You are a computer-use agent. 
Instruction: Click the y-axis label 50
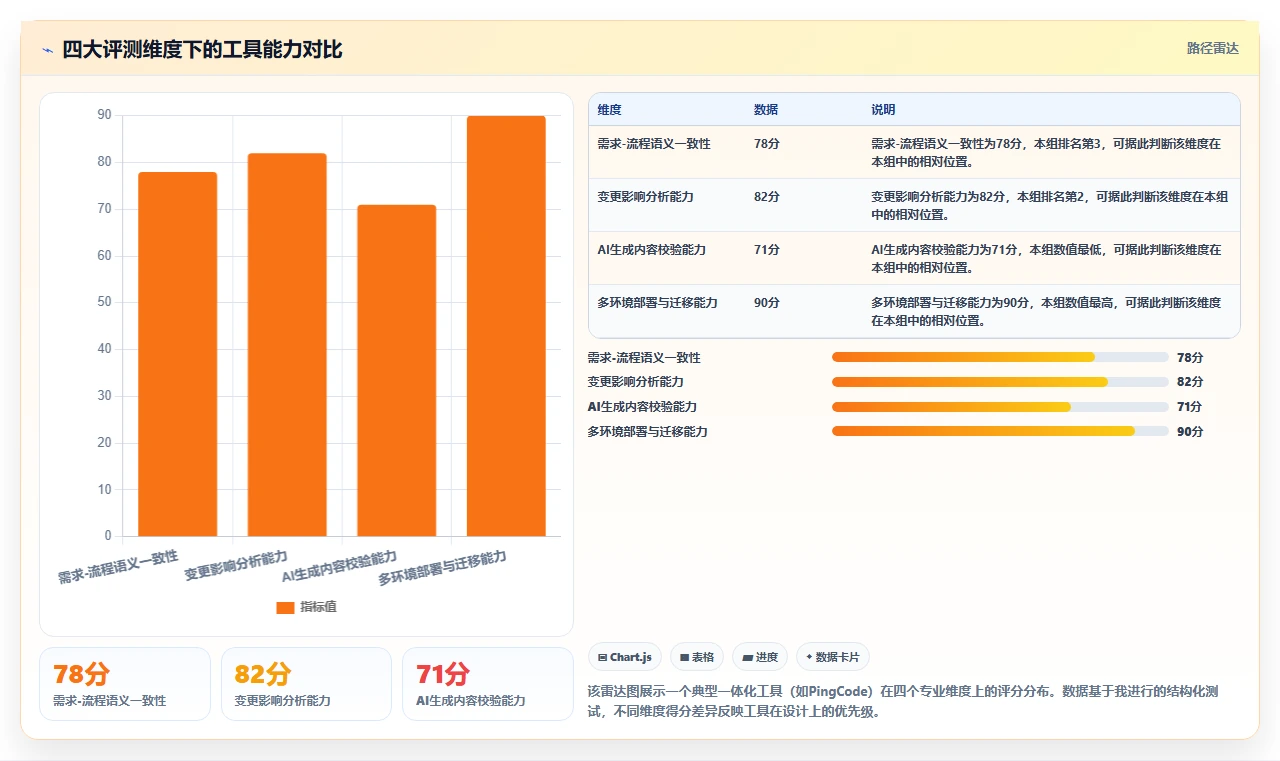104,302
